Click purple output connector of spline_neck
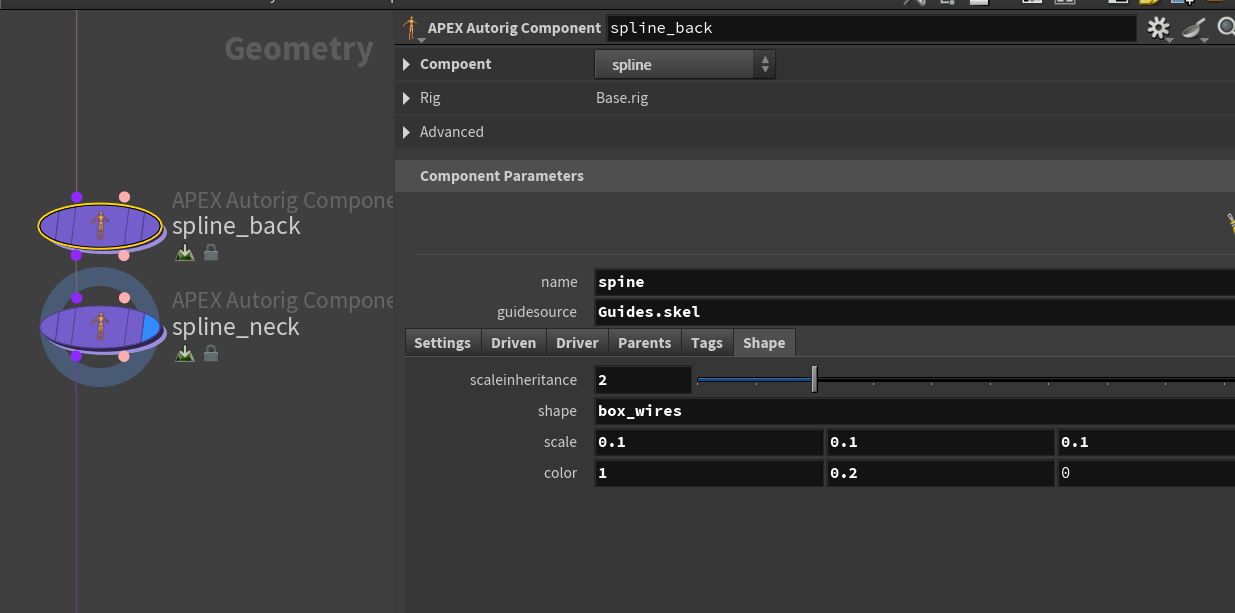 point(77,356)
